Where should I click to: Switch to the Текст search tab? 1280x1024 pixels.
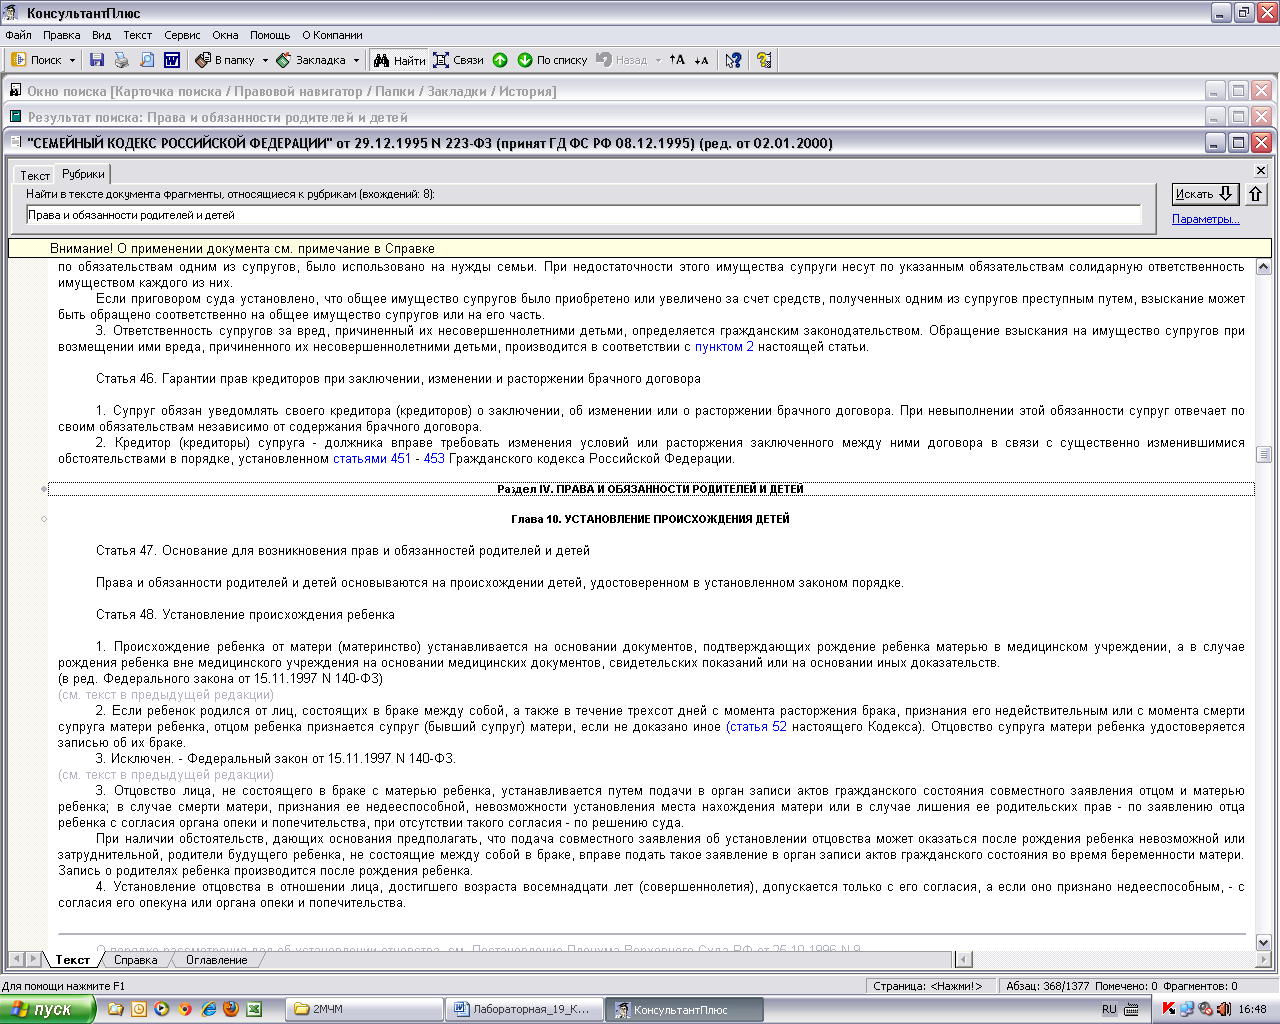35,175
